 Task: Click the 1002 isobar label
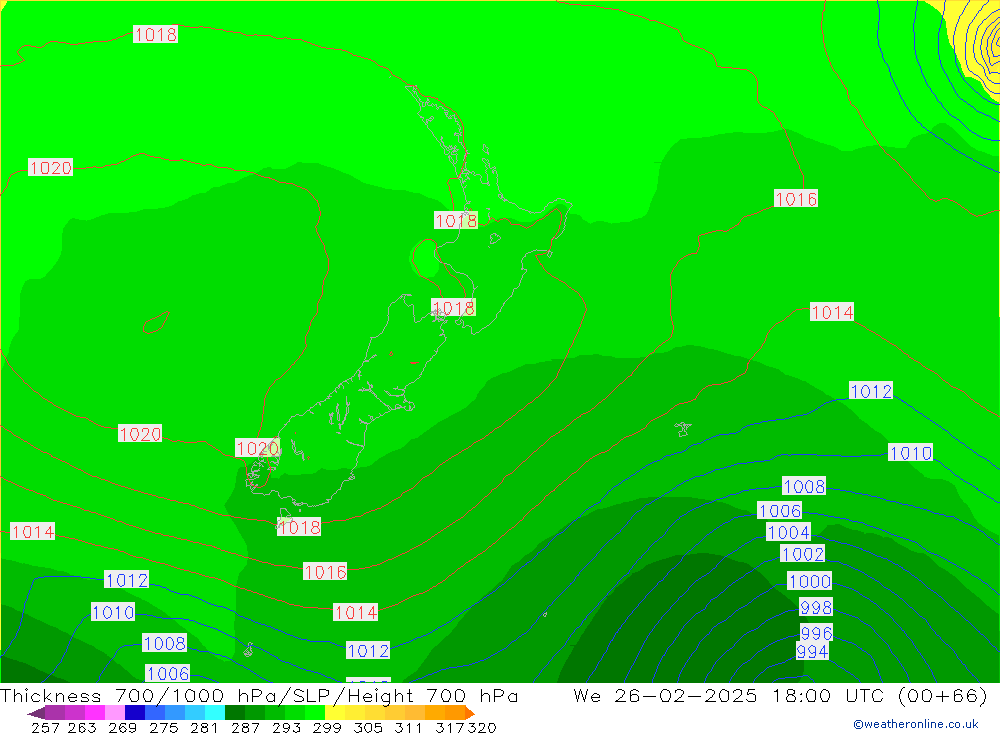pyautogui.click(x=802, y=554)
